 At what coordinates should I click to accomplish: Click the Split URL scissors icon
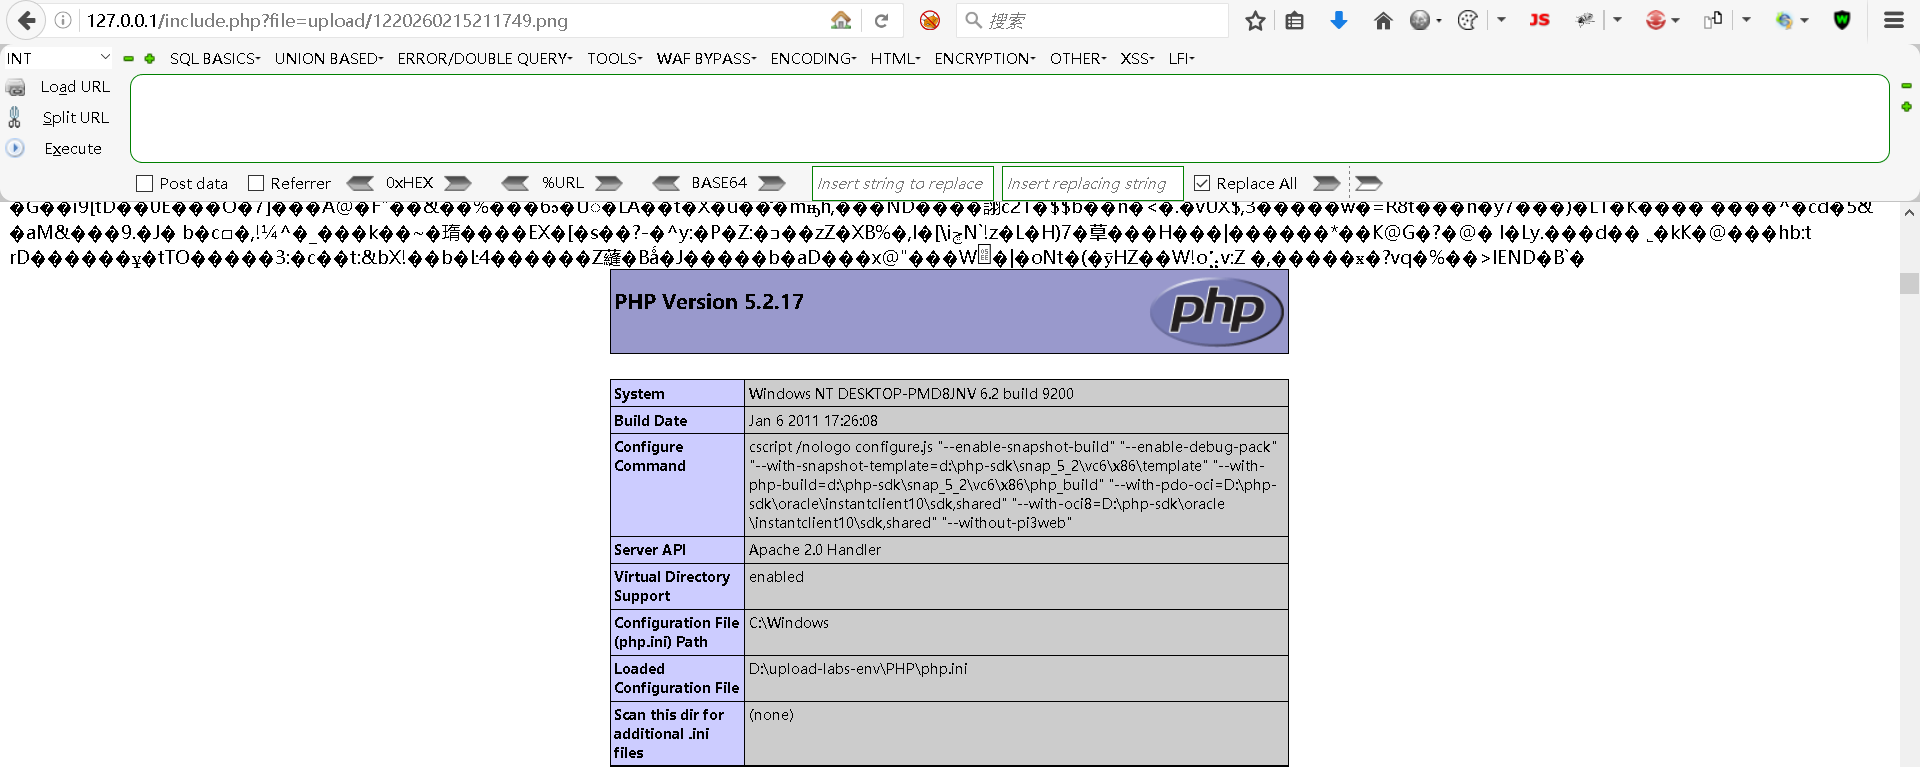pyautogui.click(x=15, y=118)
